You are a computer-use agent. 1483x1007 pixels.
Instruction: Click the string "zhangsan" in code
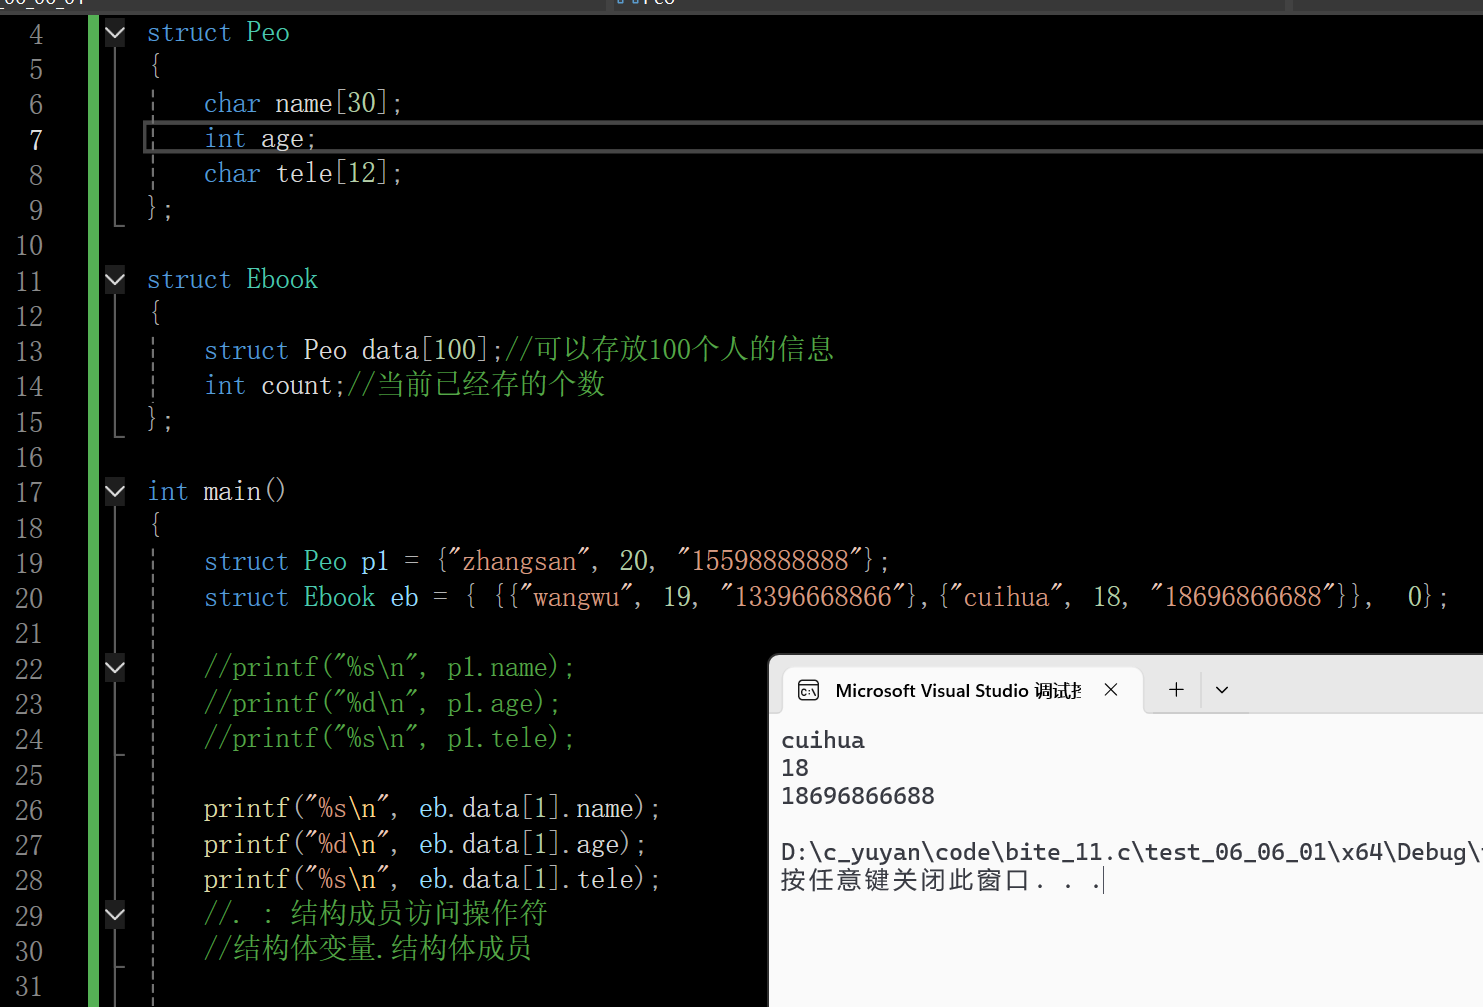(518, 561)
